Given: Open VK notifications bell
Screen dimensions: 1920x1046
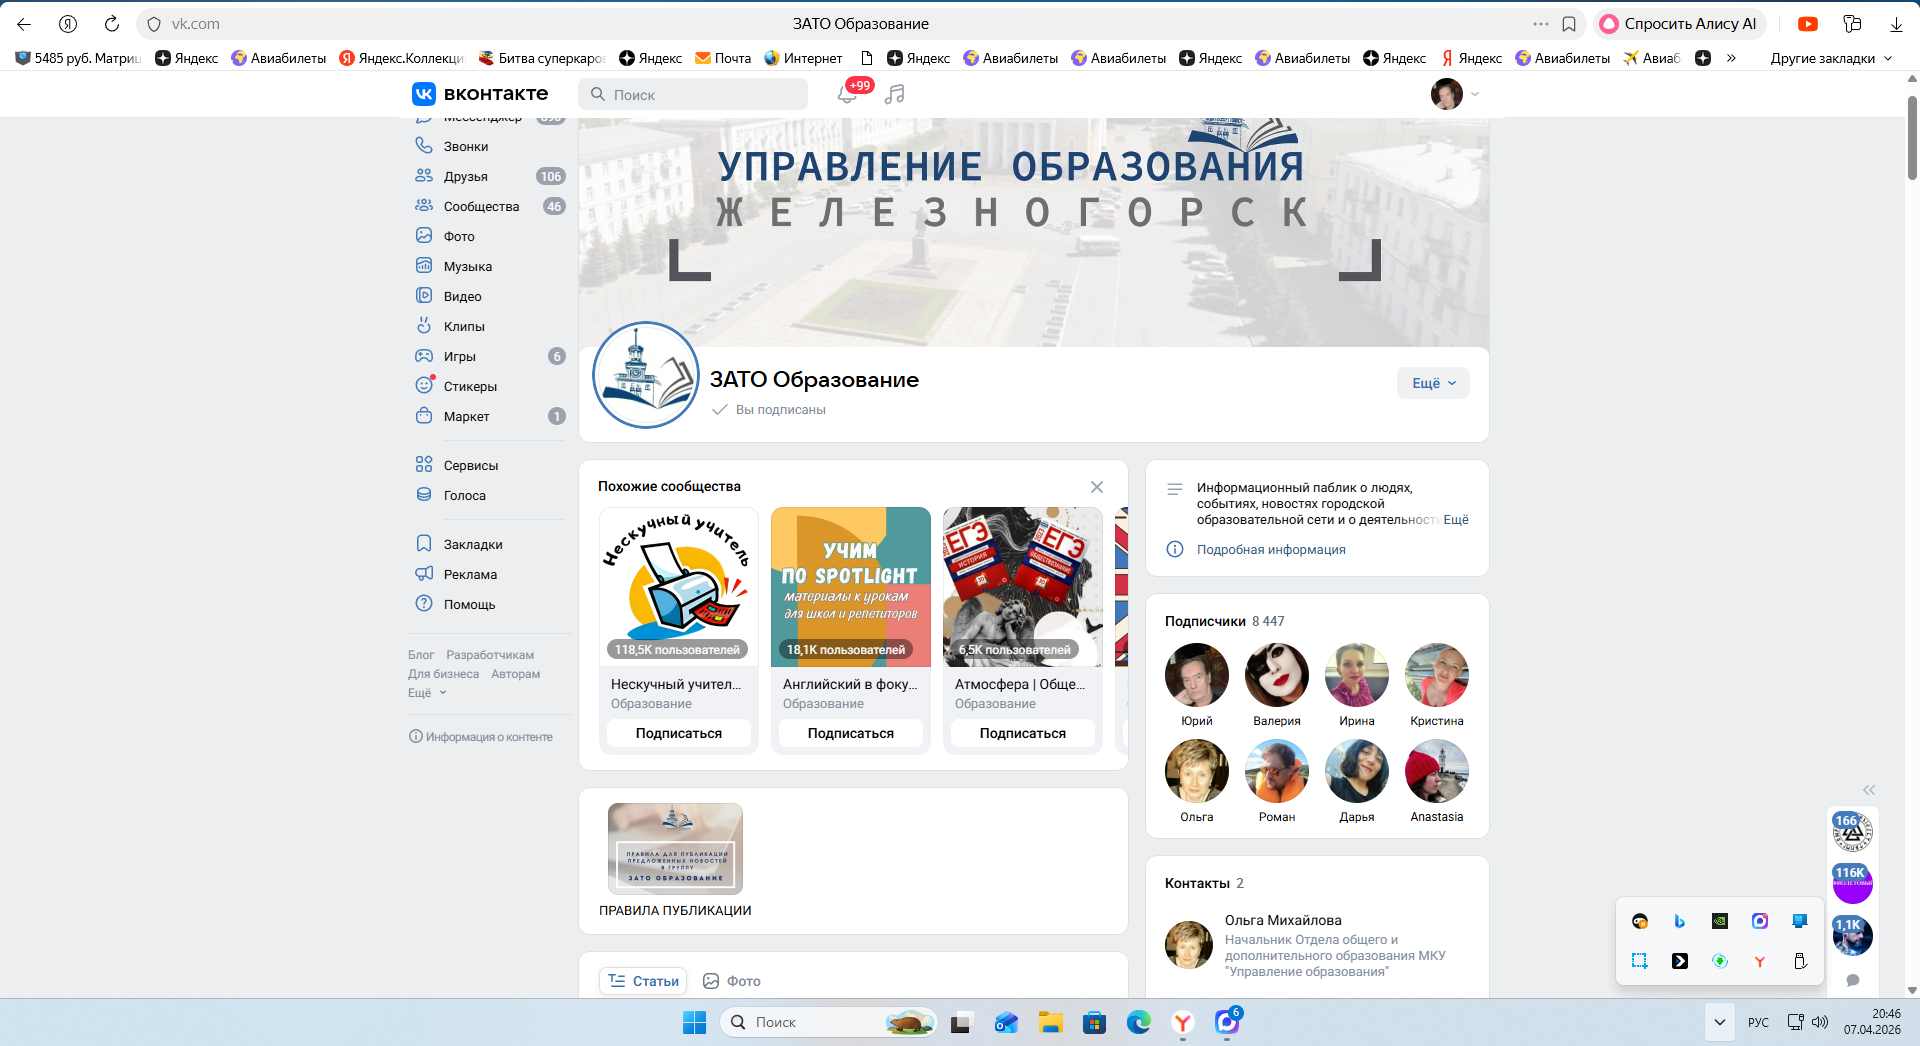Looking at the screenshot, I should coord(847,94).
